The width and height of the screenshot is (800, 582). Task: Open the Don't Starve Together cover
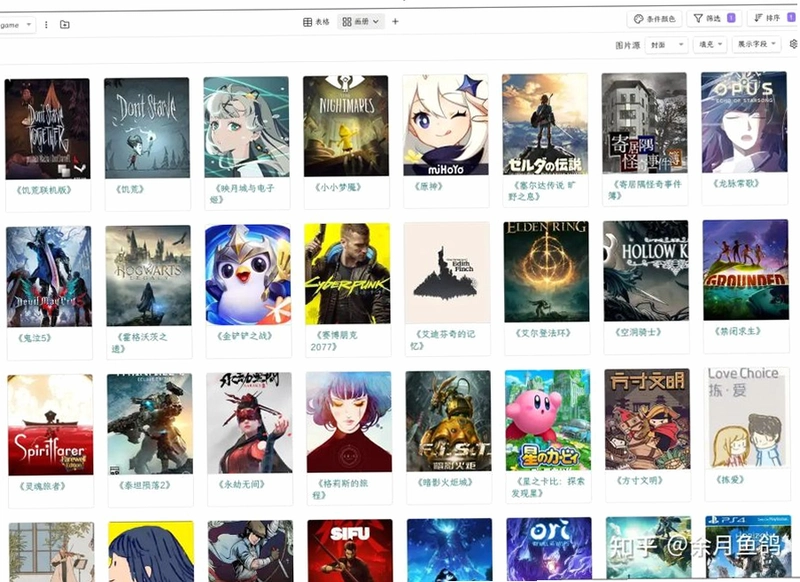click(x=47, y=129)
